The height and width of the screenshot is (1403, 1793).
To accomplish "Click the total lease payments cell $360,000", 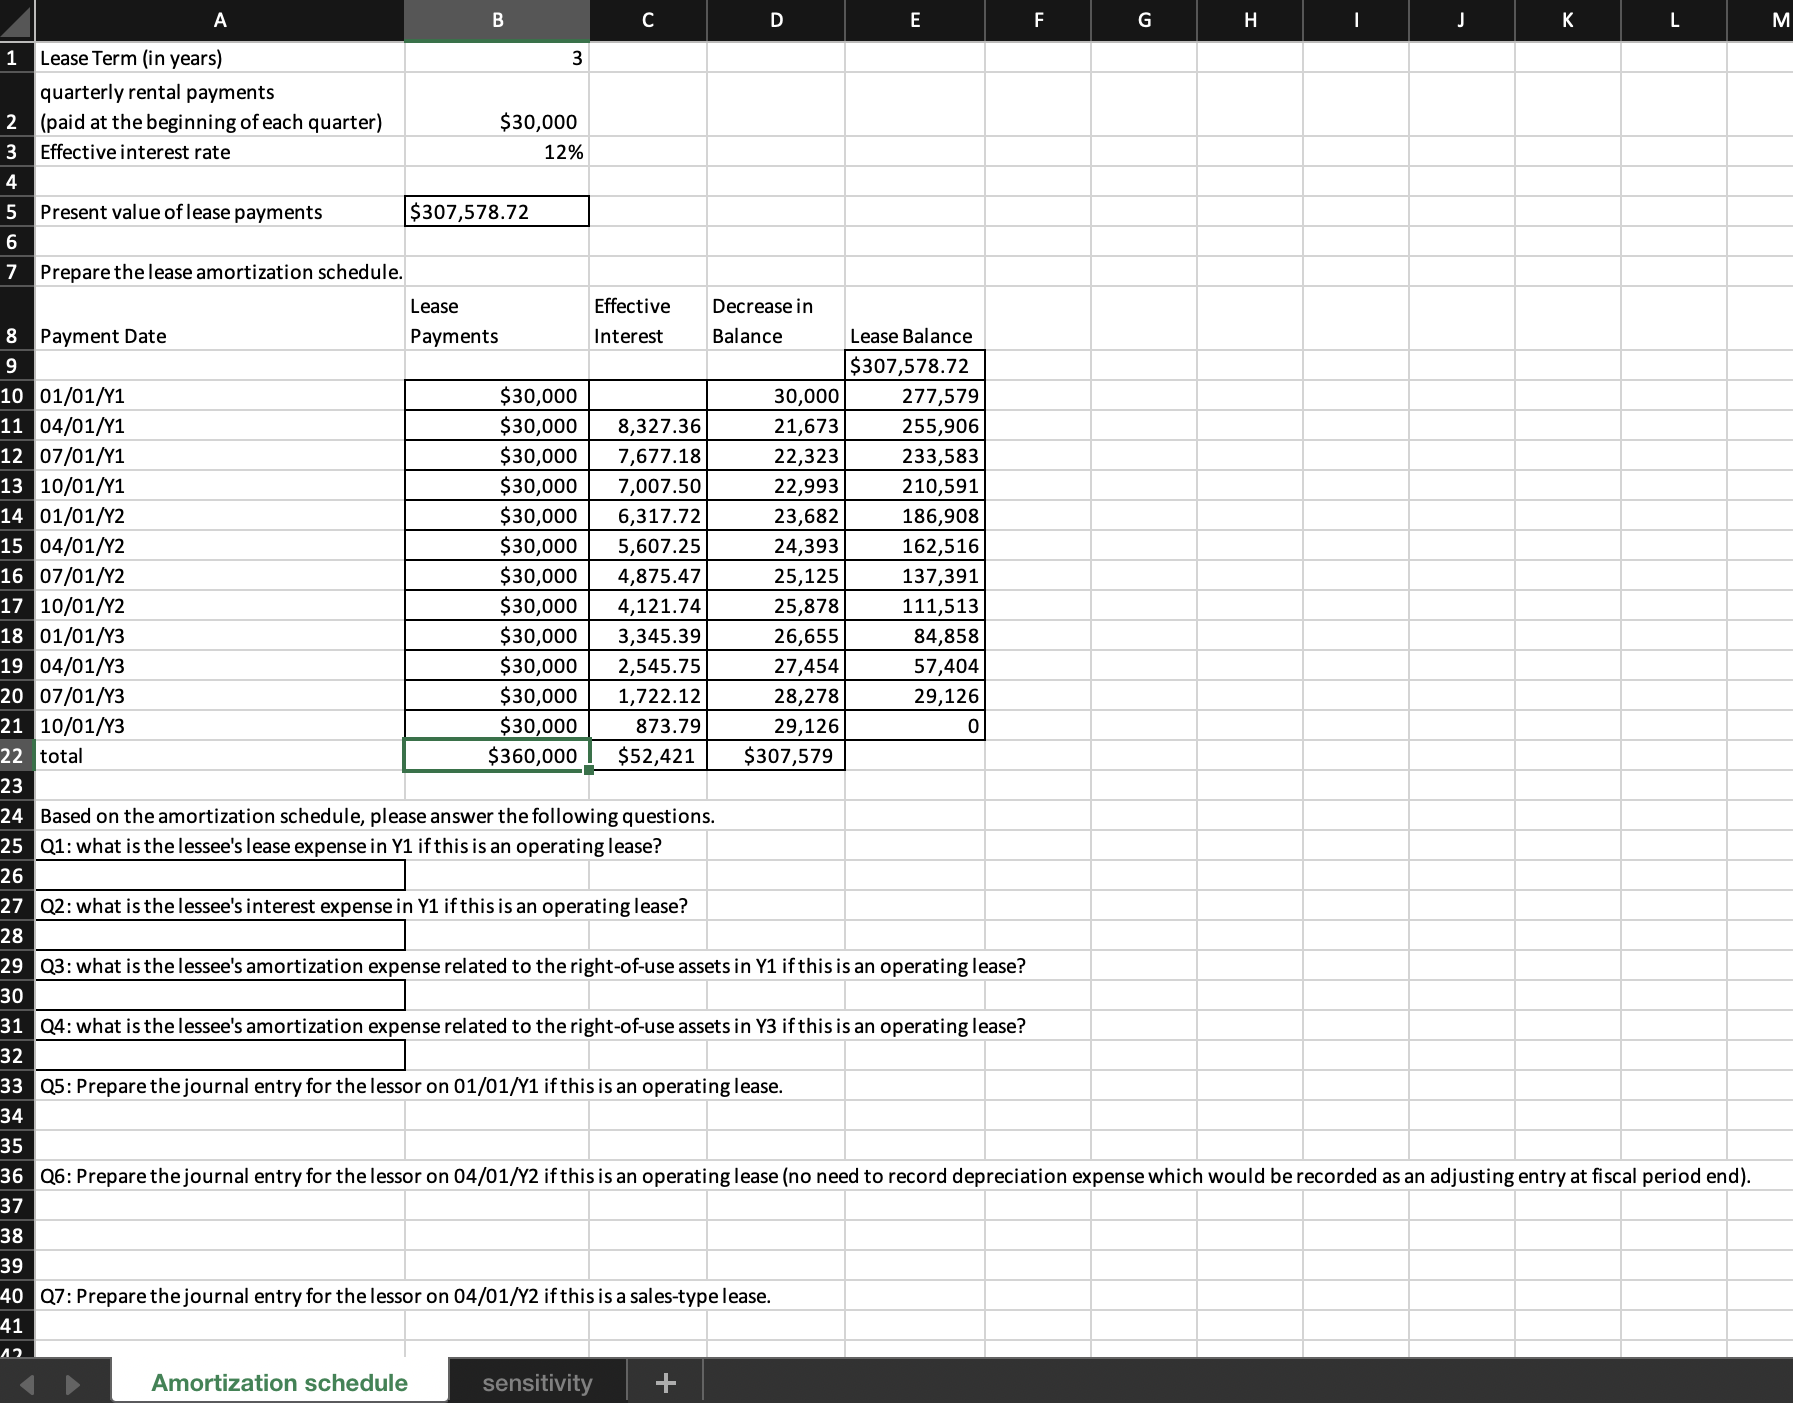I will tap(496, 756).
